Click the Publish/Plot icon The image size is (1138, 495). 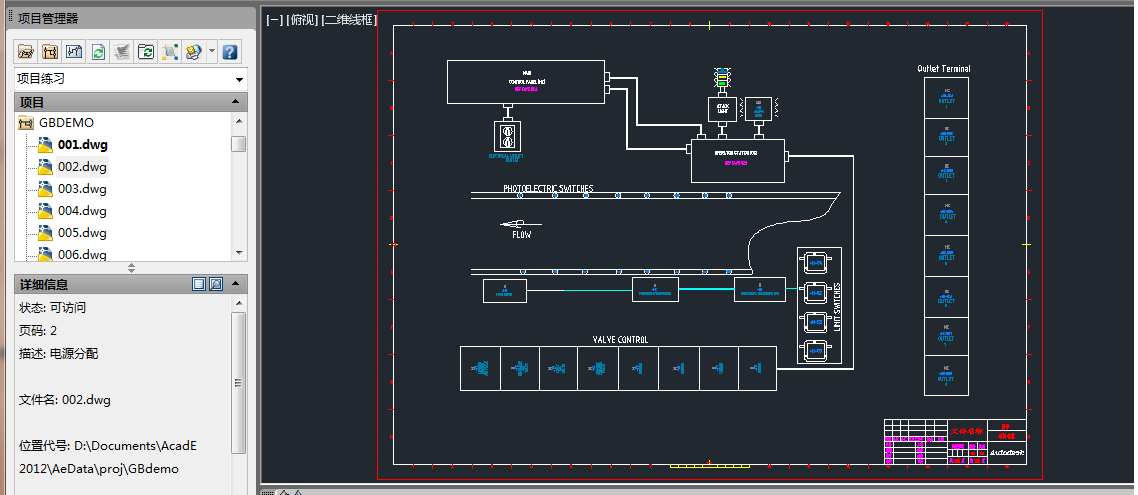click(x=193, y=52)
